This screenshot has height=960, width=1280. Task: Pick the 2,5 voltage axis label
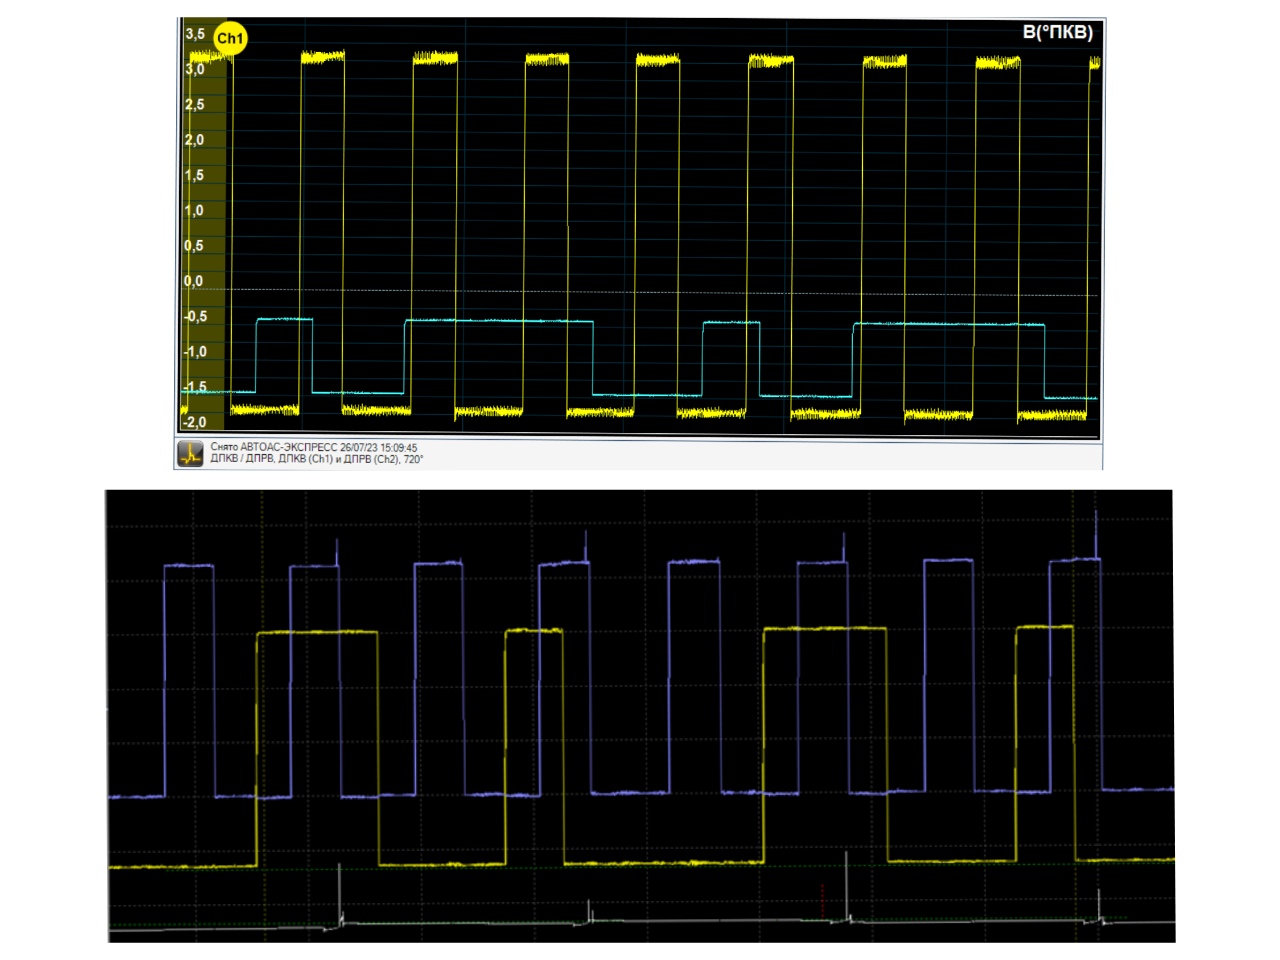pos(194,105)
